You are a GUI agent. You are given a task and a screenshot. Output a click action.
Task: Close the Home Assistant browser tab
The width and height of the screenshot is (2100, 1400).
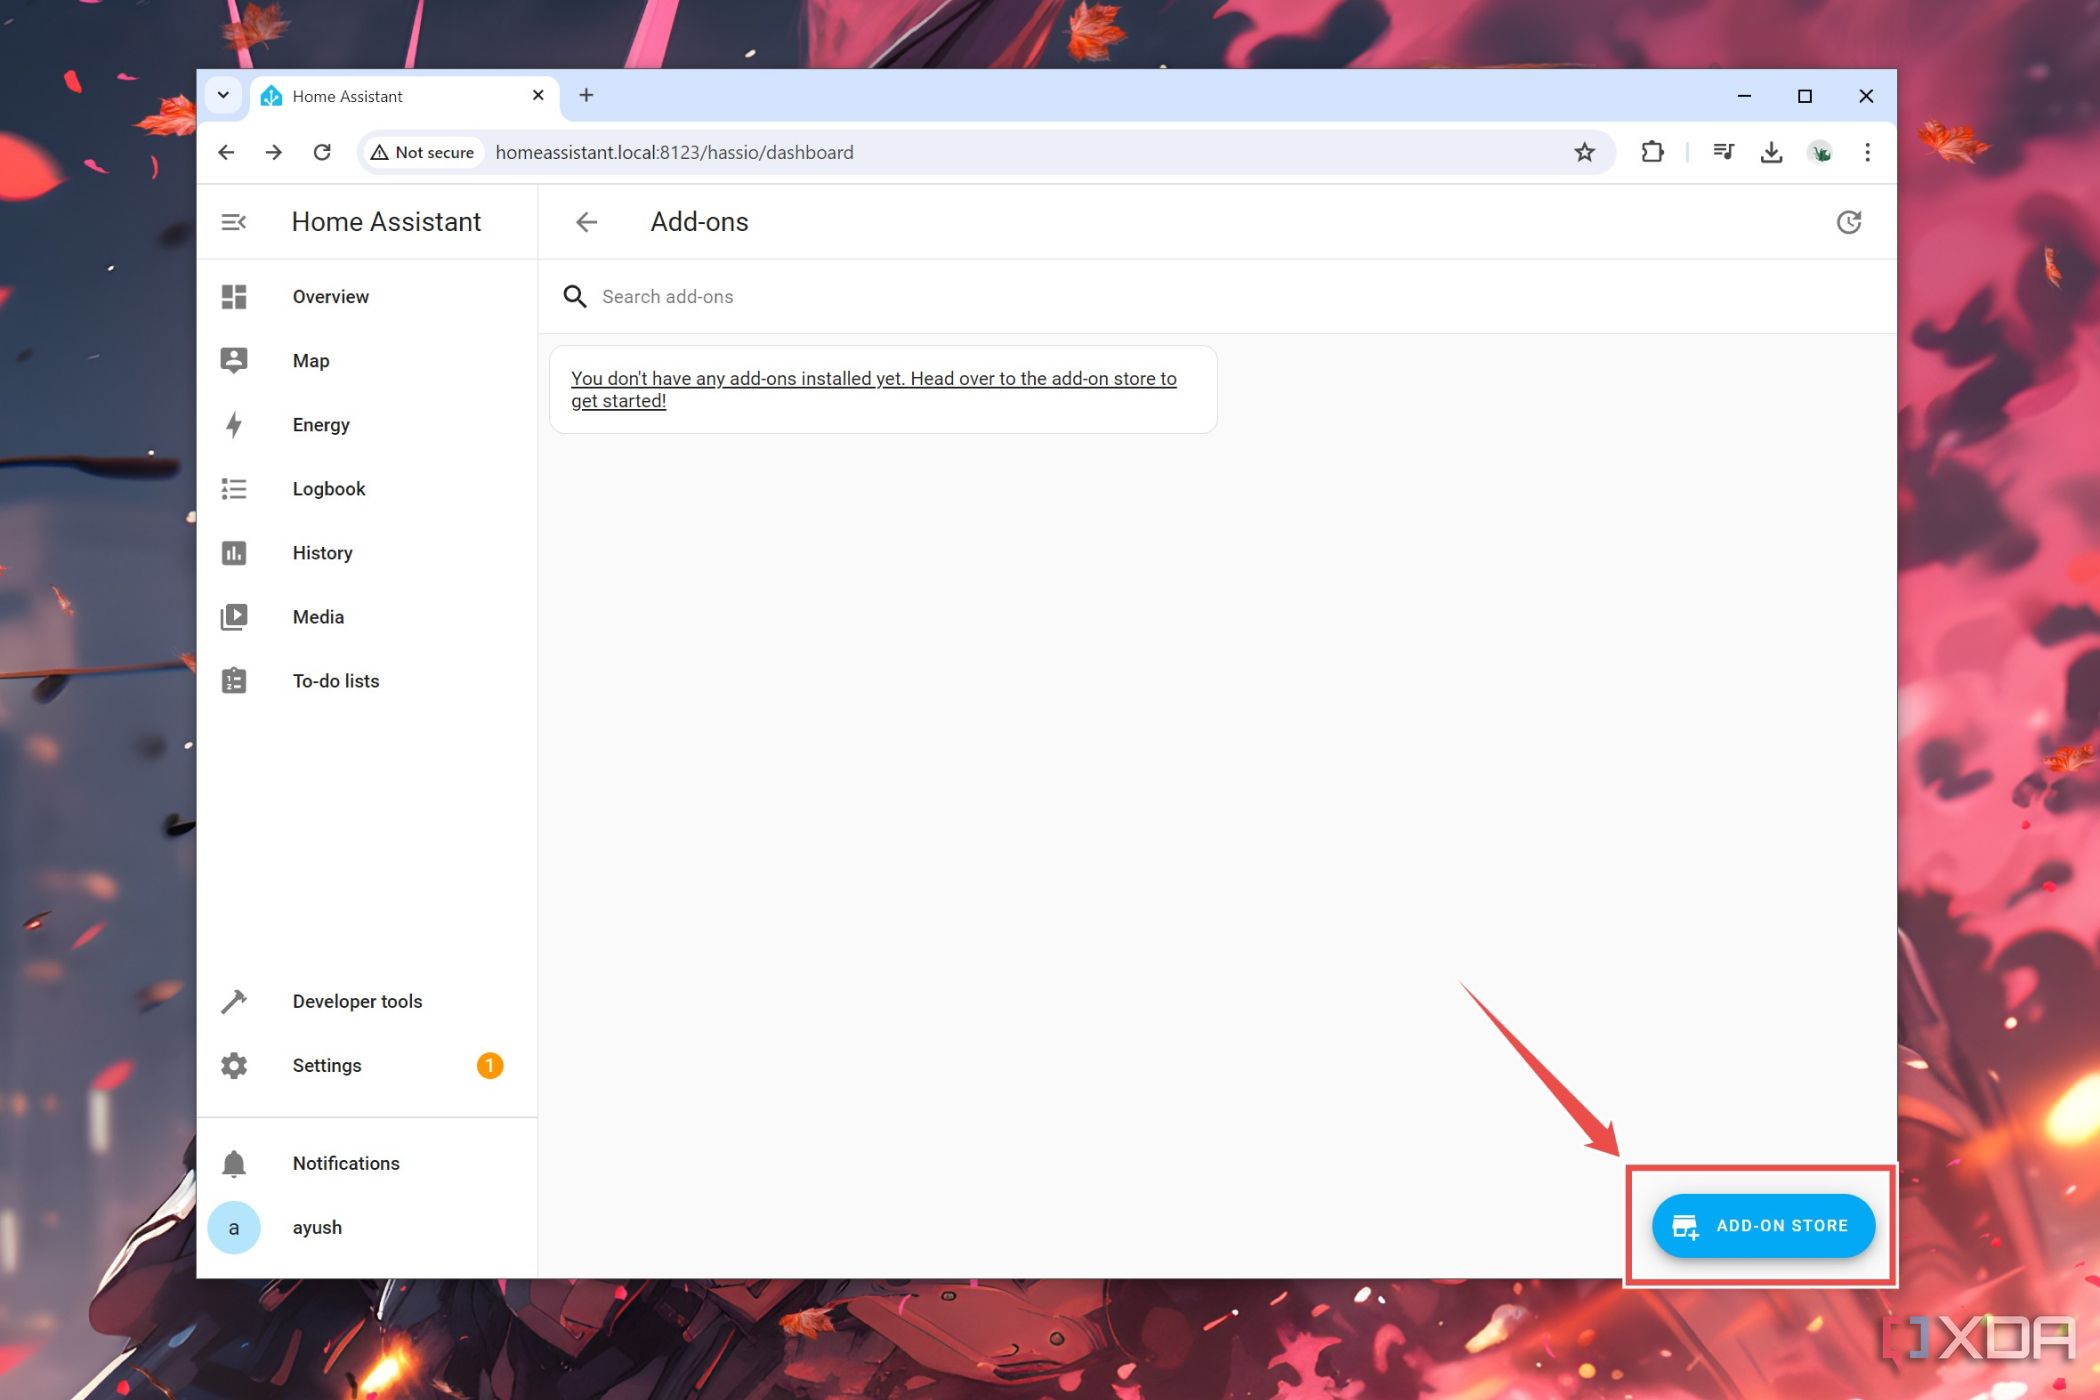click(538, 95)
